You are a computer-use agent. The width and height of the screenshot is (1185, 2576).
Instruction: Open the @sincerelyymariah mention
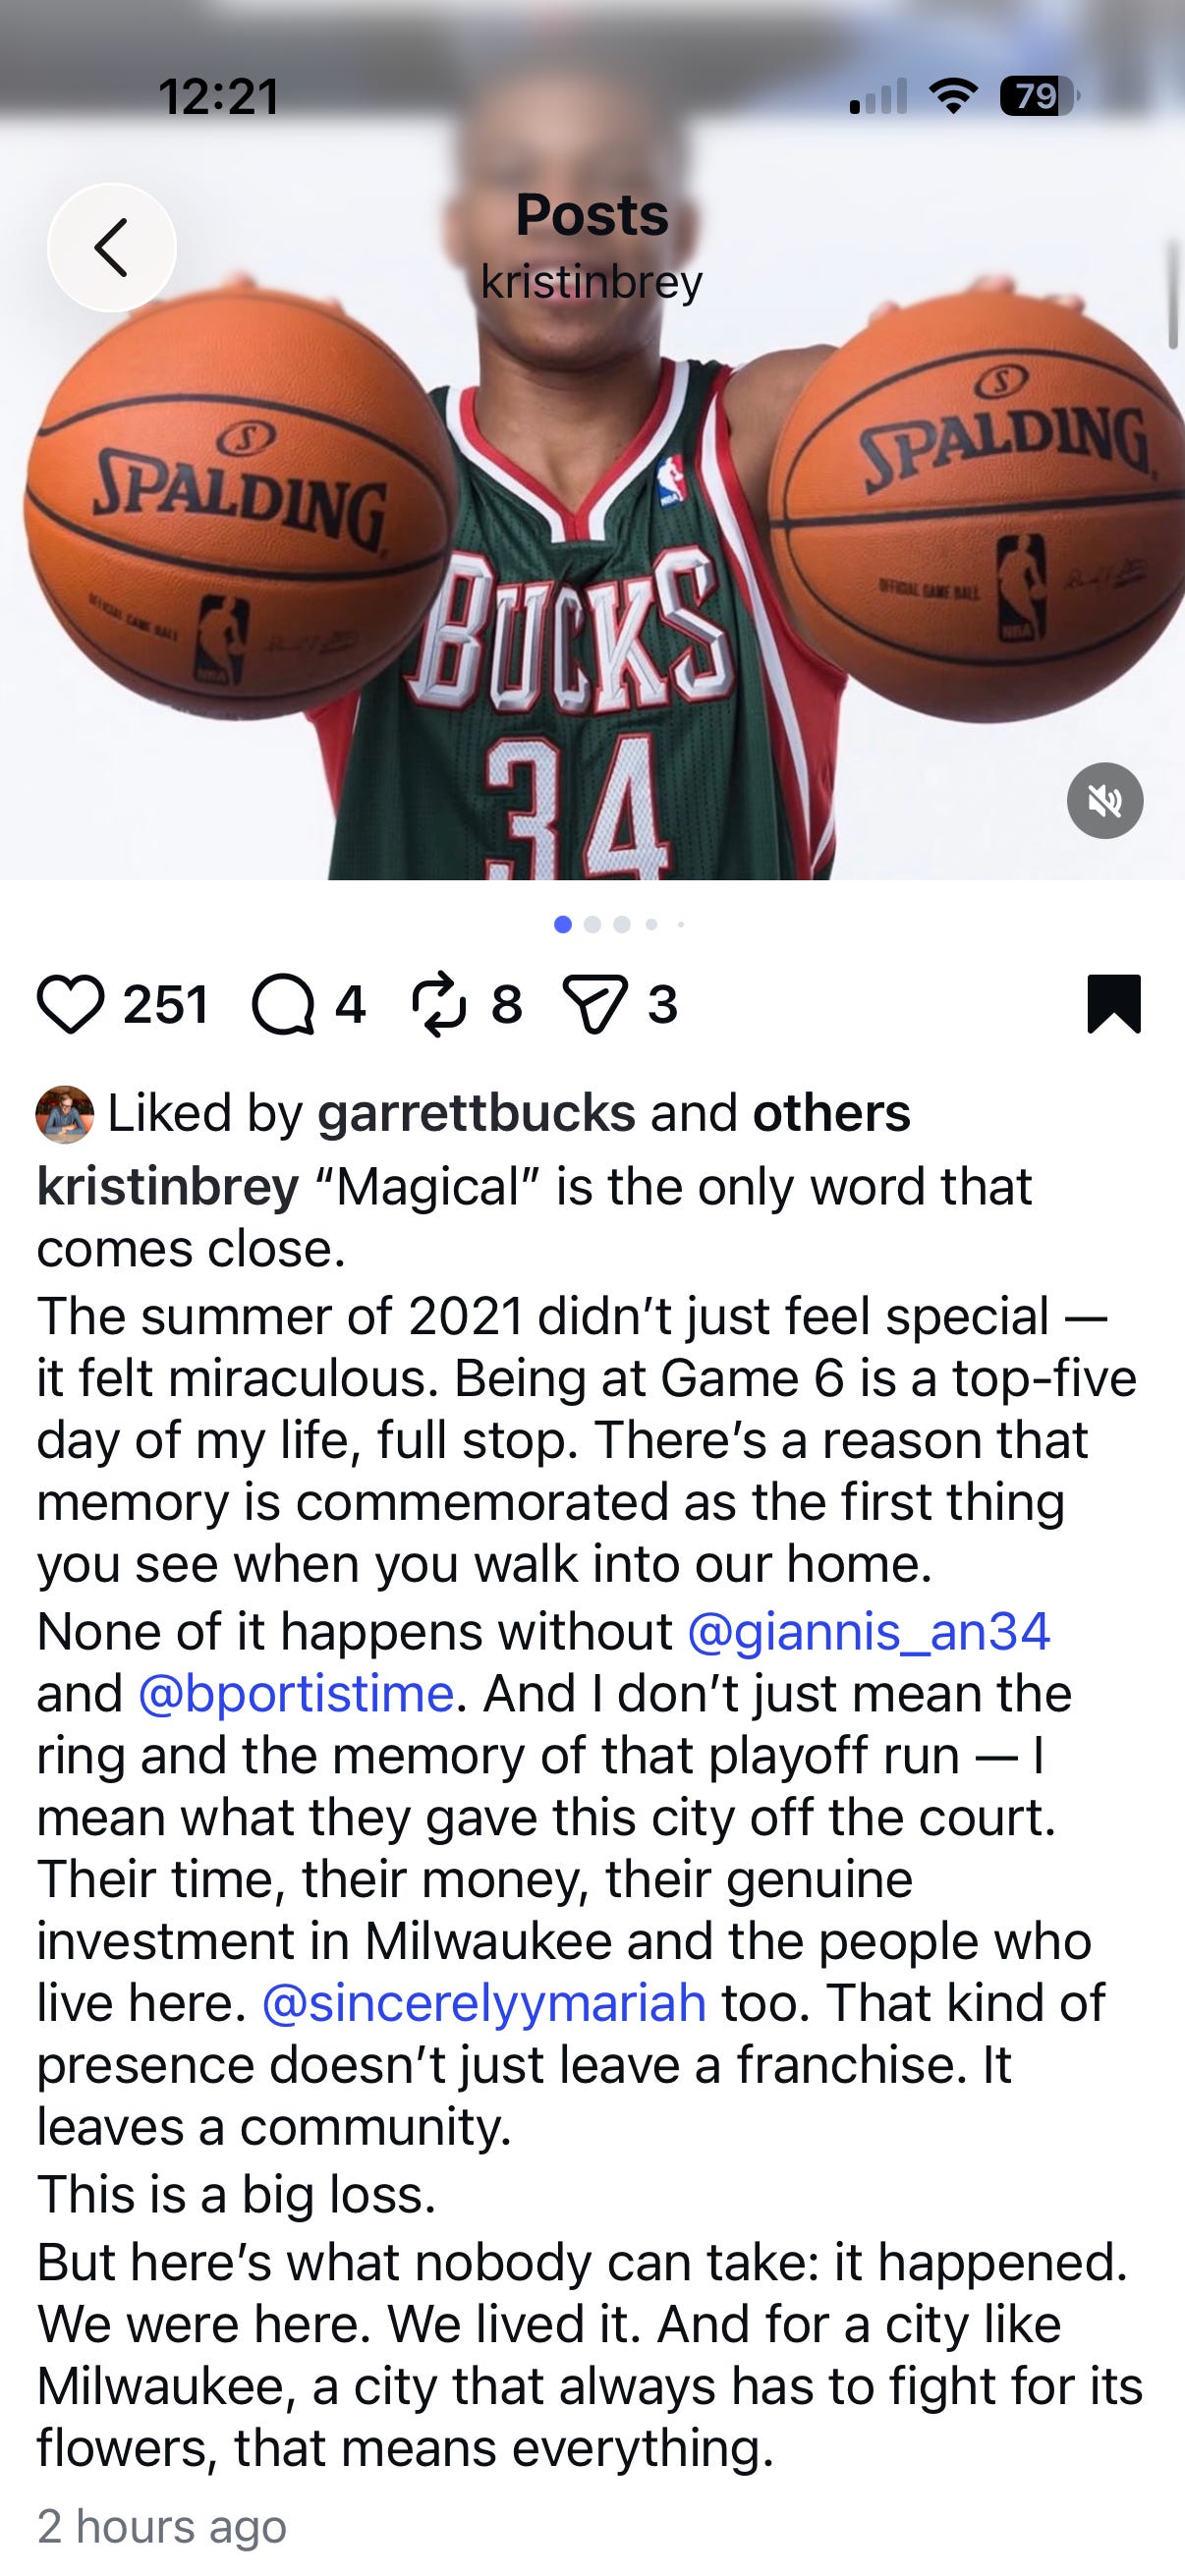[484, 2003]
